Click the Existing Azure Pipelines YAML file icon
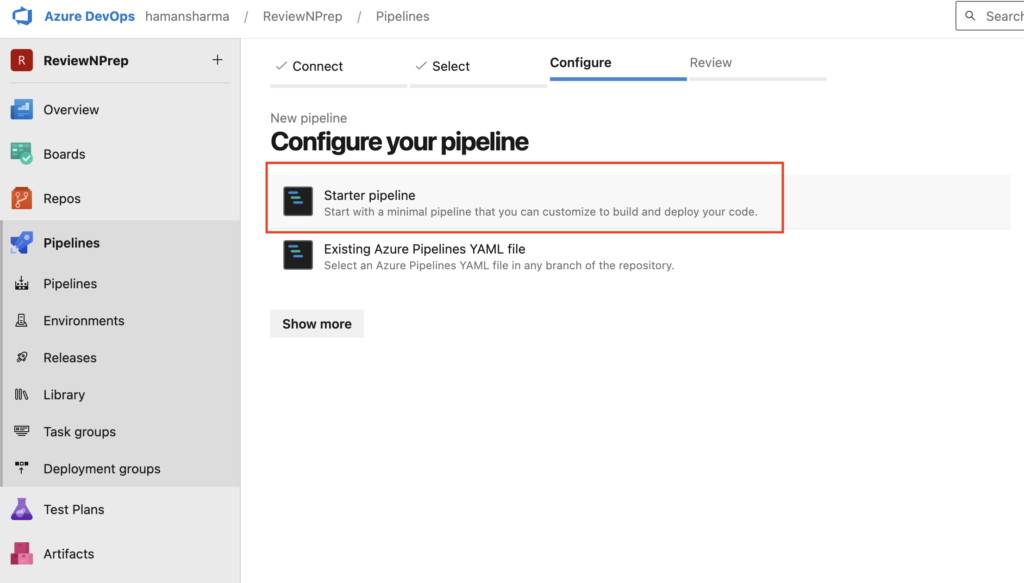The width and height of the screenshot is (1024, 583). point(298,255)
